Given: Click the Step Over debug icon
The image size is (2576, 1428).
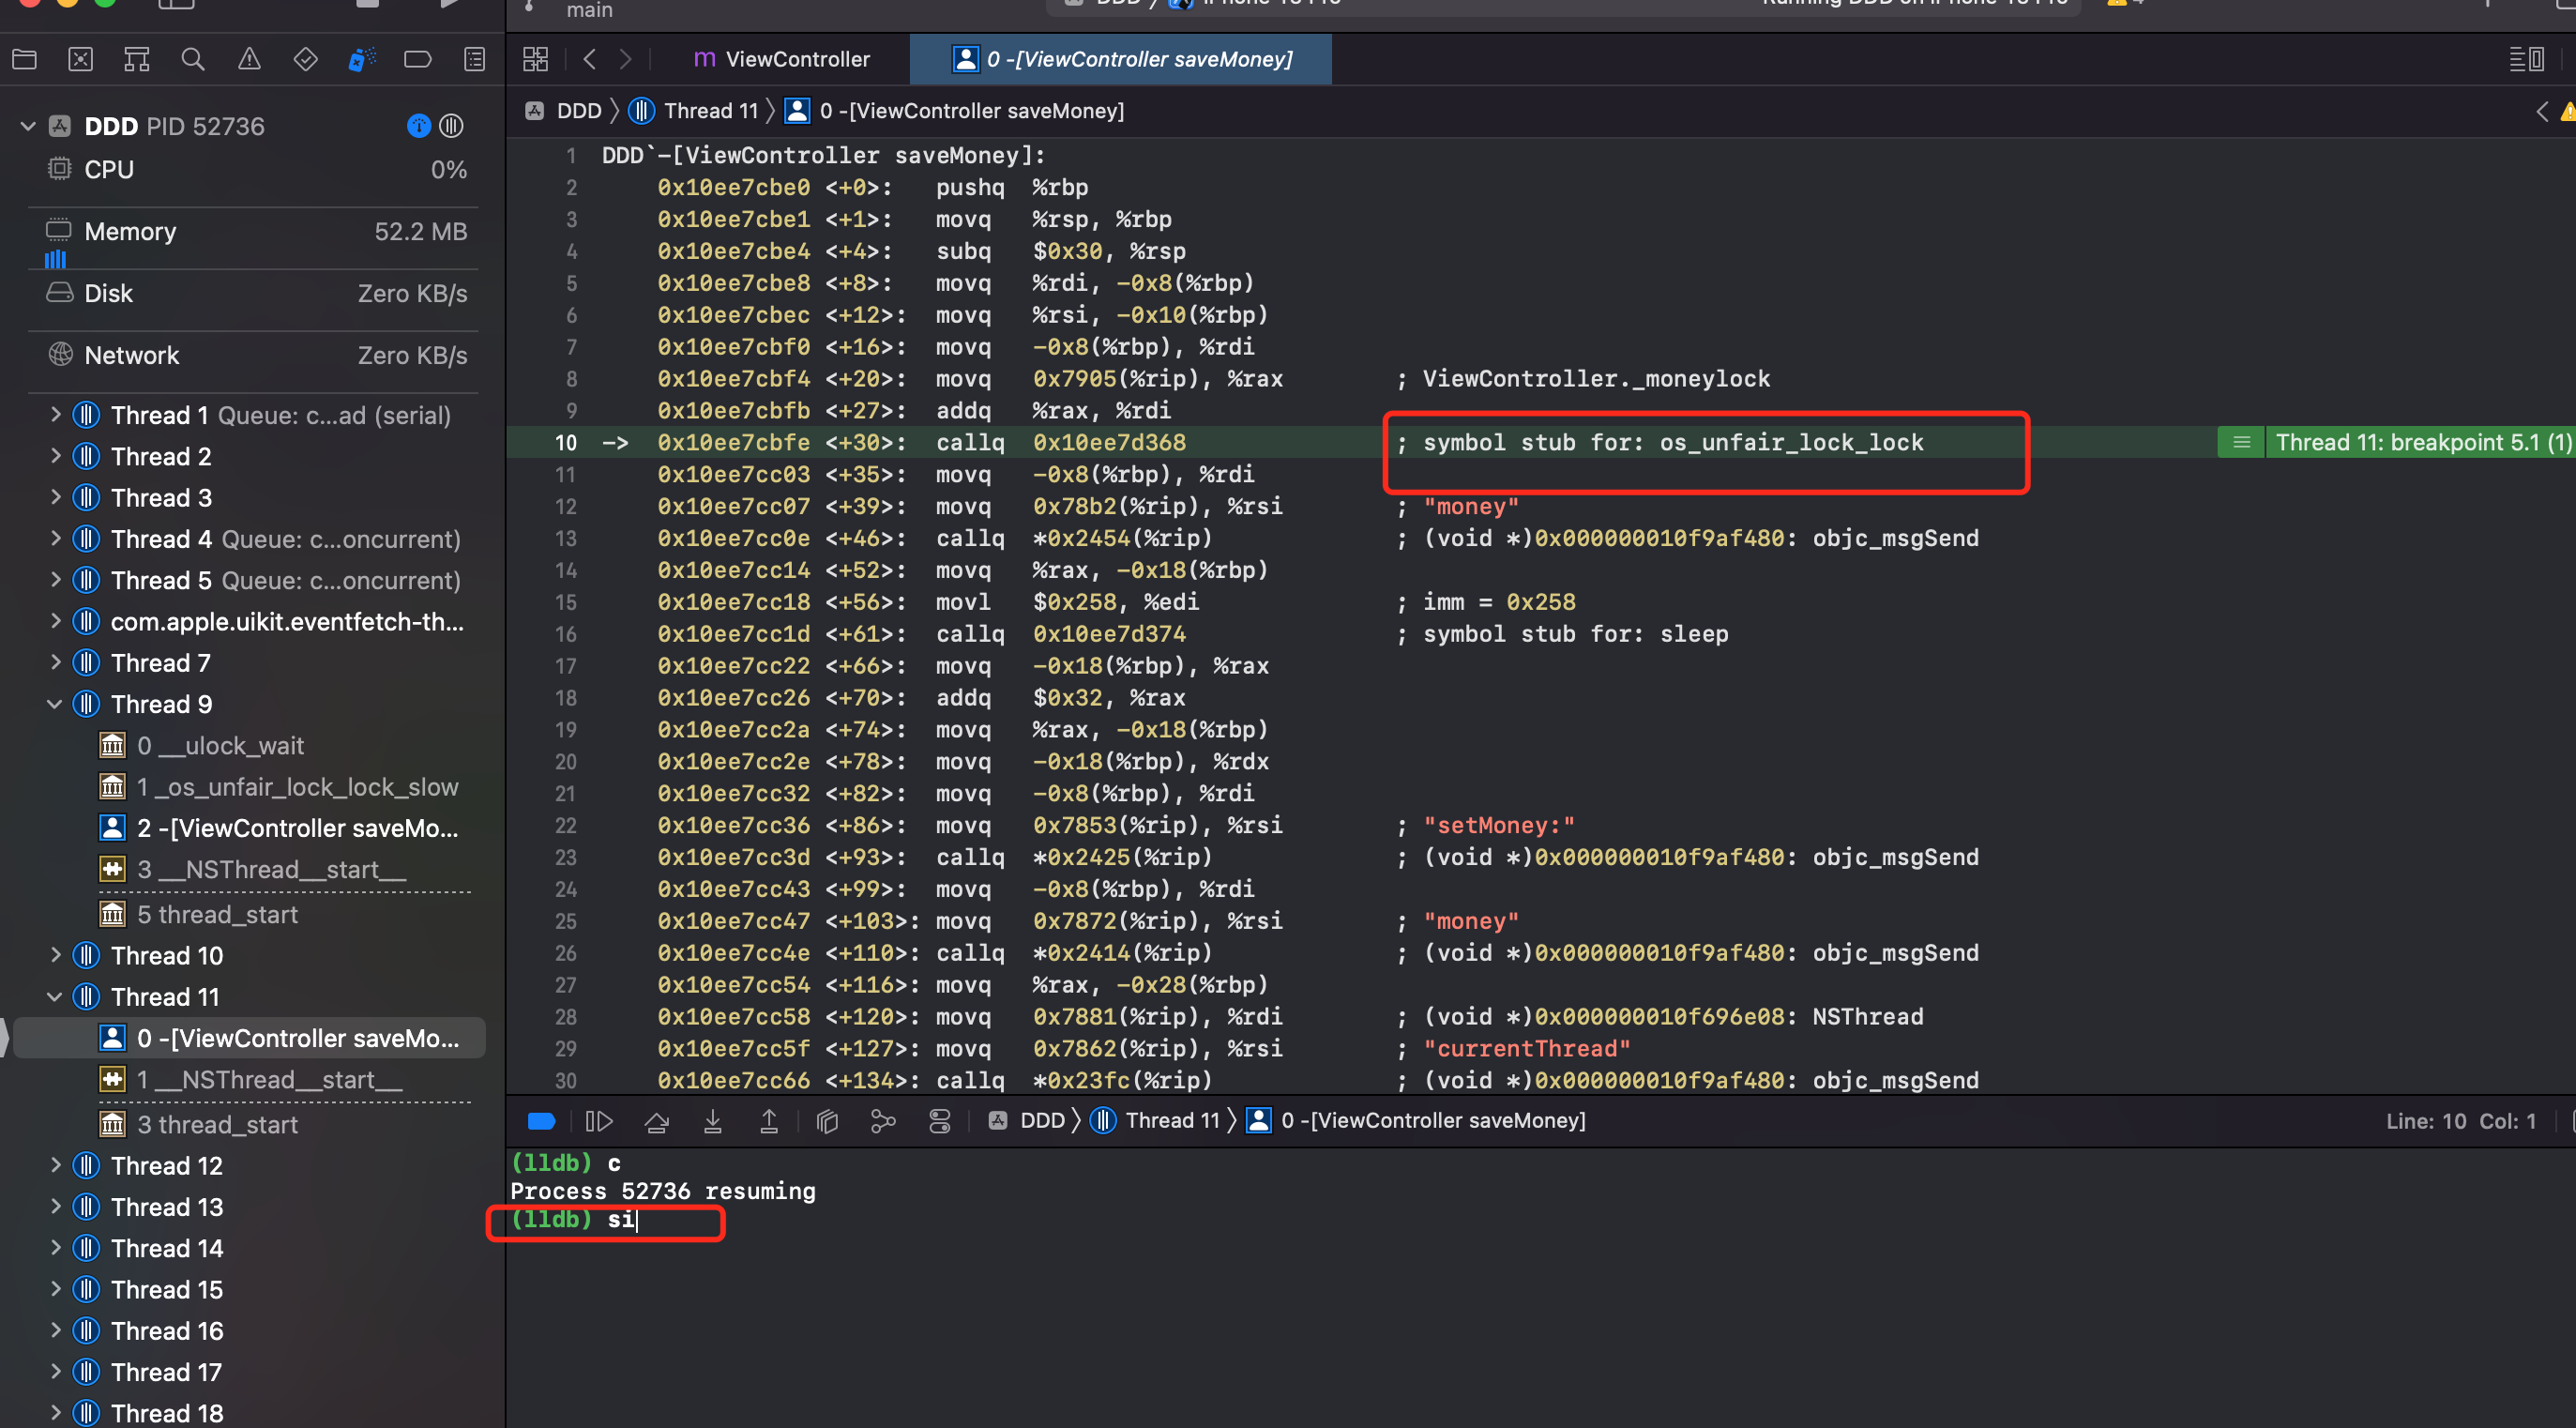Looking at the screenshot, I should click(x=657, y=1121).
